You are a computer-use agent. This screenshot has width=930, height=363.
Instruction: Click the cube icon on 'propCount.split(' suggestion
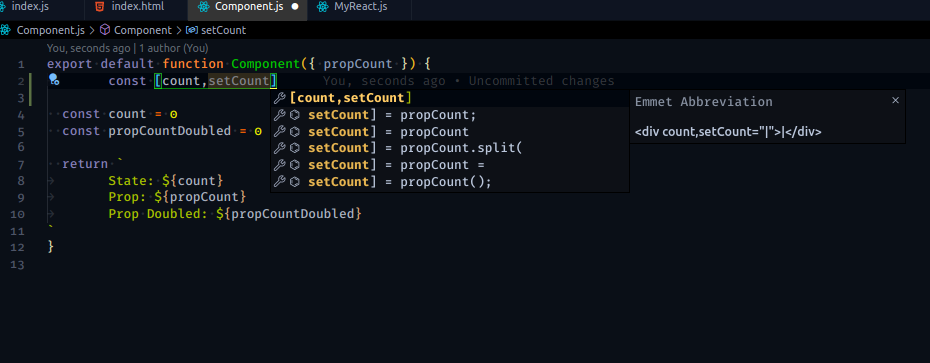[x=294, y=148]
